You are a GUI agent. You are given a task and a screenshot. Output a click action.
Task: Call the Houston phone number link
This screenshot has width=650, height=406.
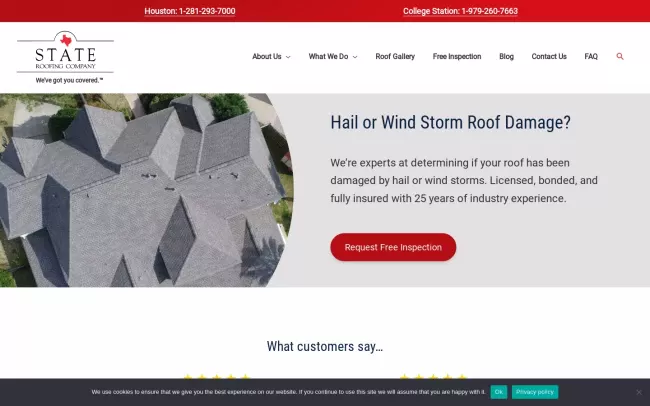pos(190,11)
